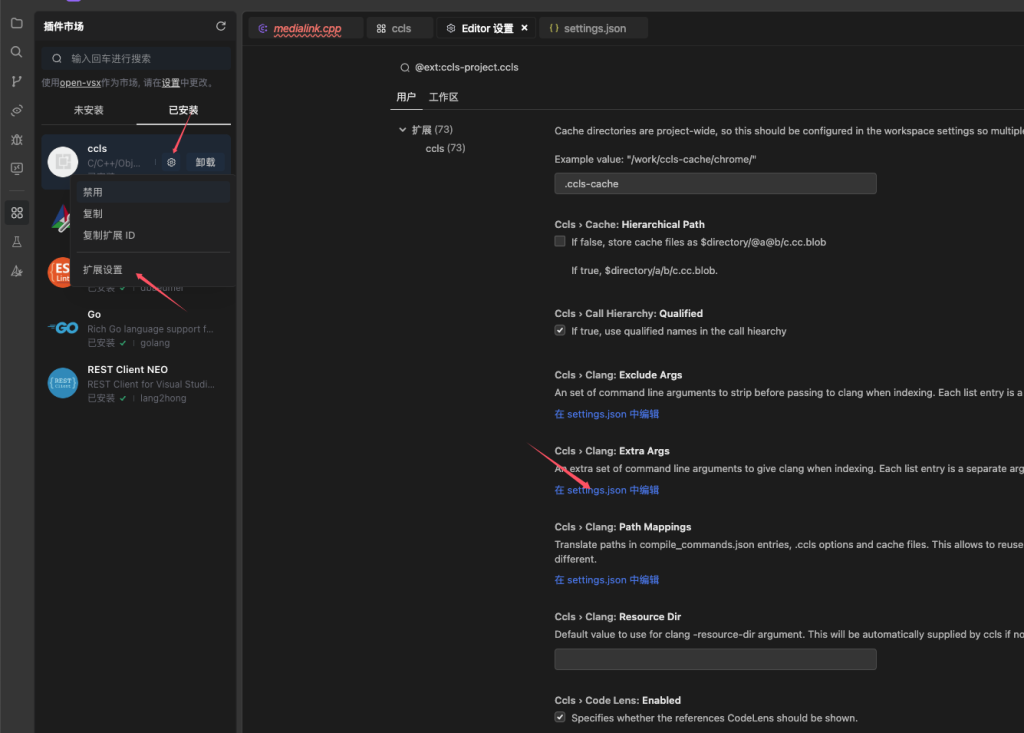Click the CMake triangle icon in the activity bar
The height and width of the screenshot is (733, 1024).
coord(17,271)
